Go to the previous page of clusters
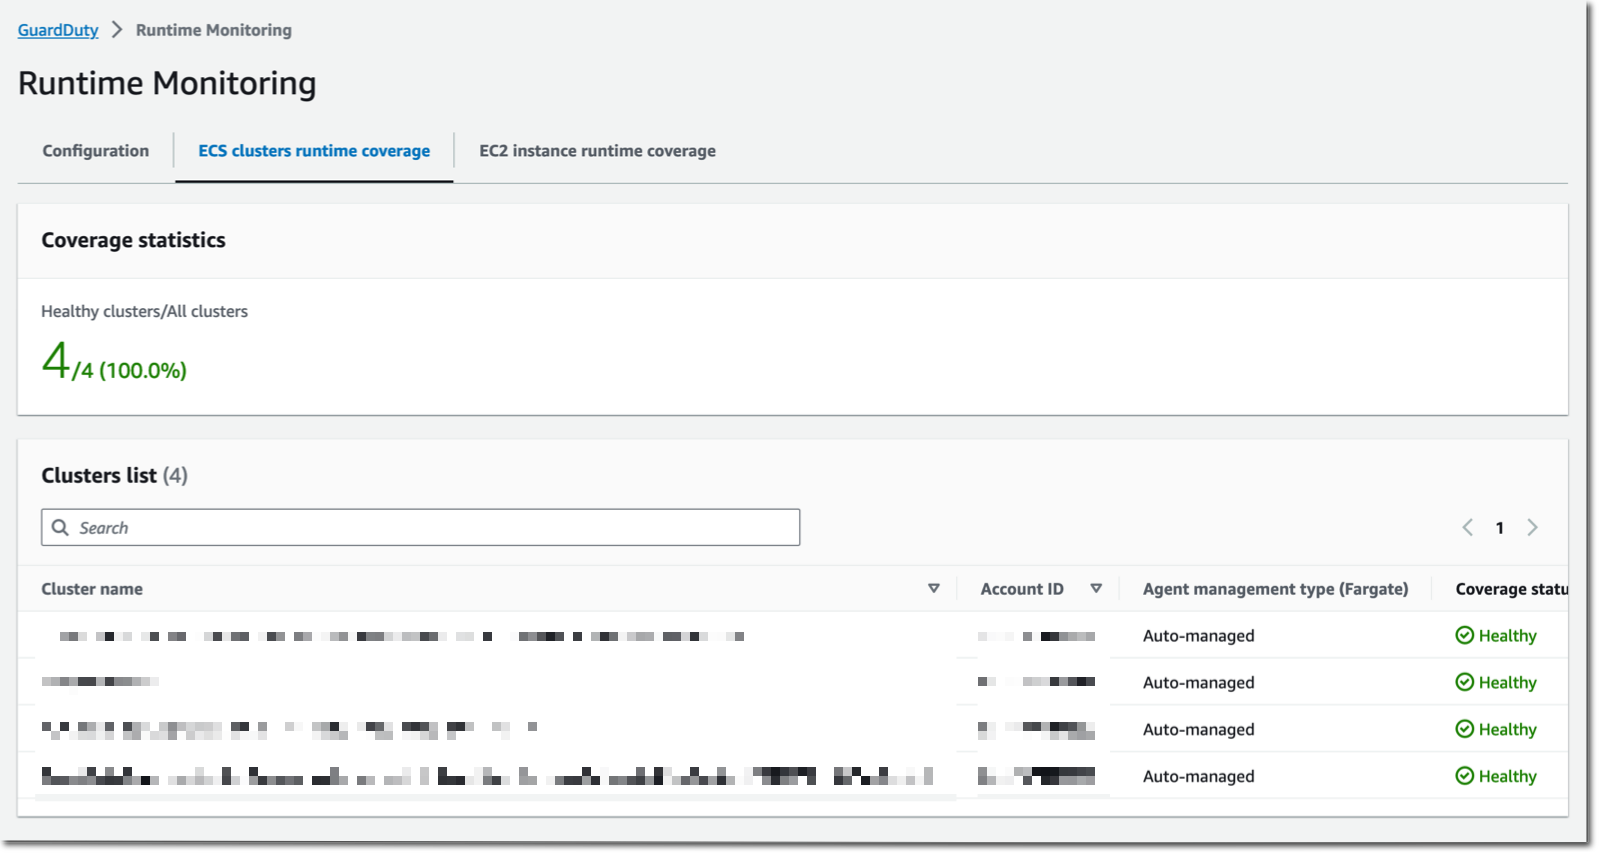This screenshot has height=854, width=1600. (1467, 527)
